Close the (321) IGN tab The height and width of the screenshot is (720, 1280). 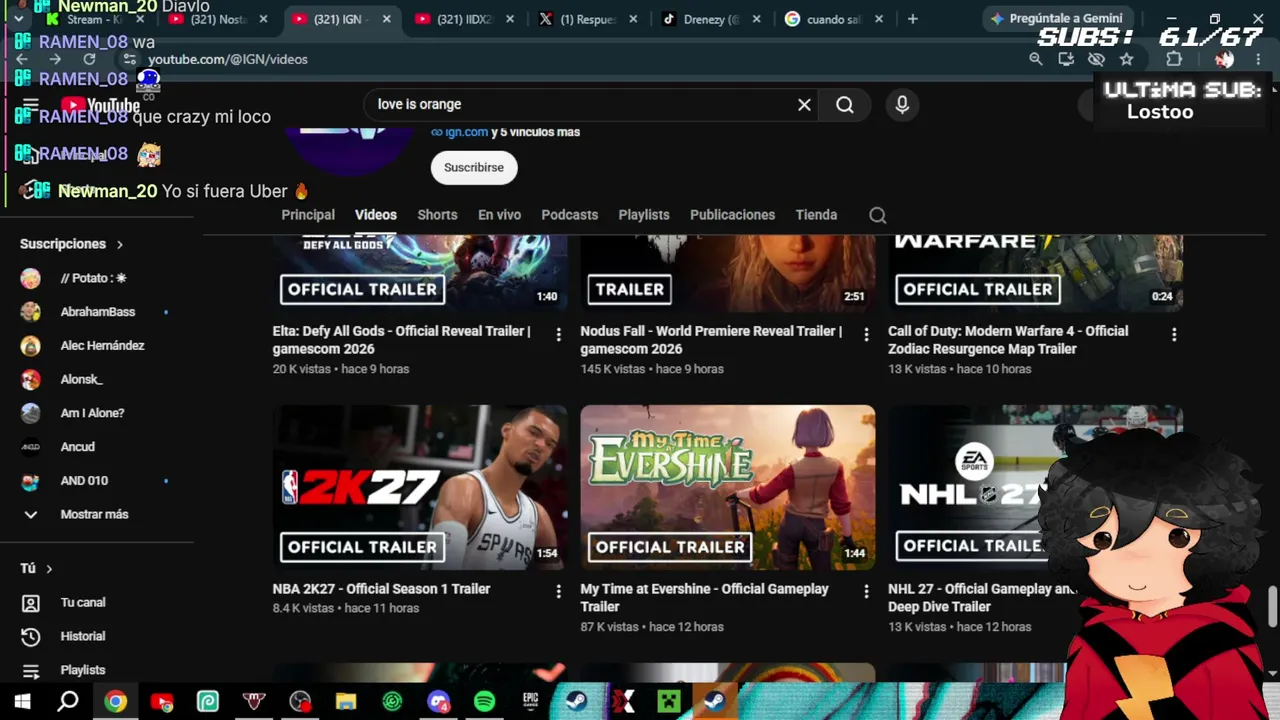pos(387,19)
